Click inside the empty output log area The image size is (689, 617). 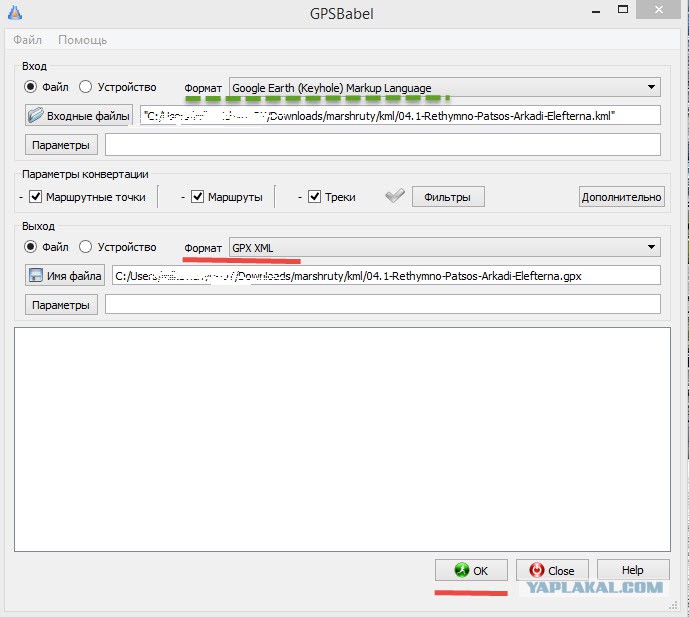[x=342, y=439]
